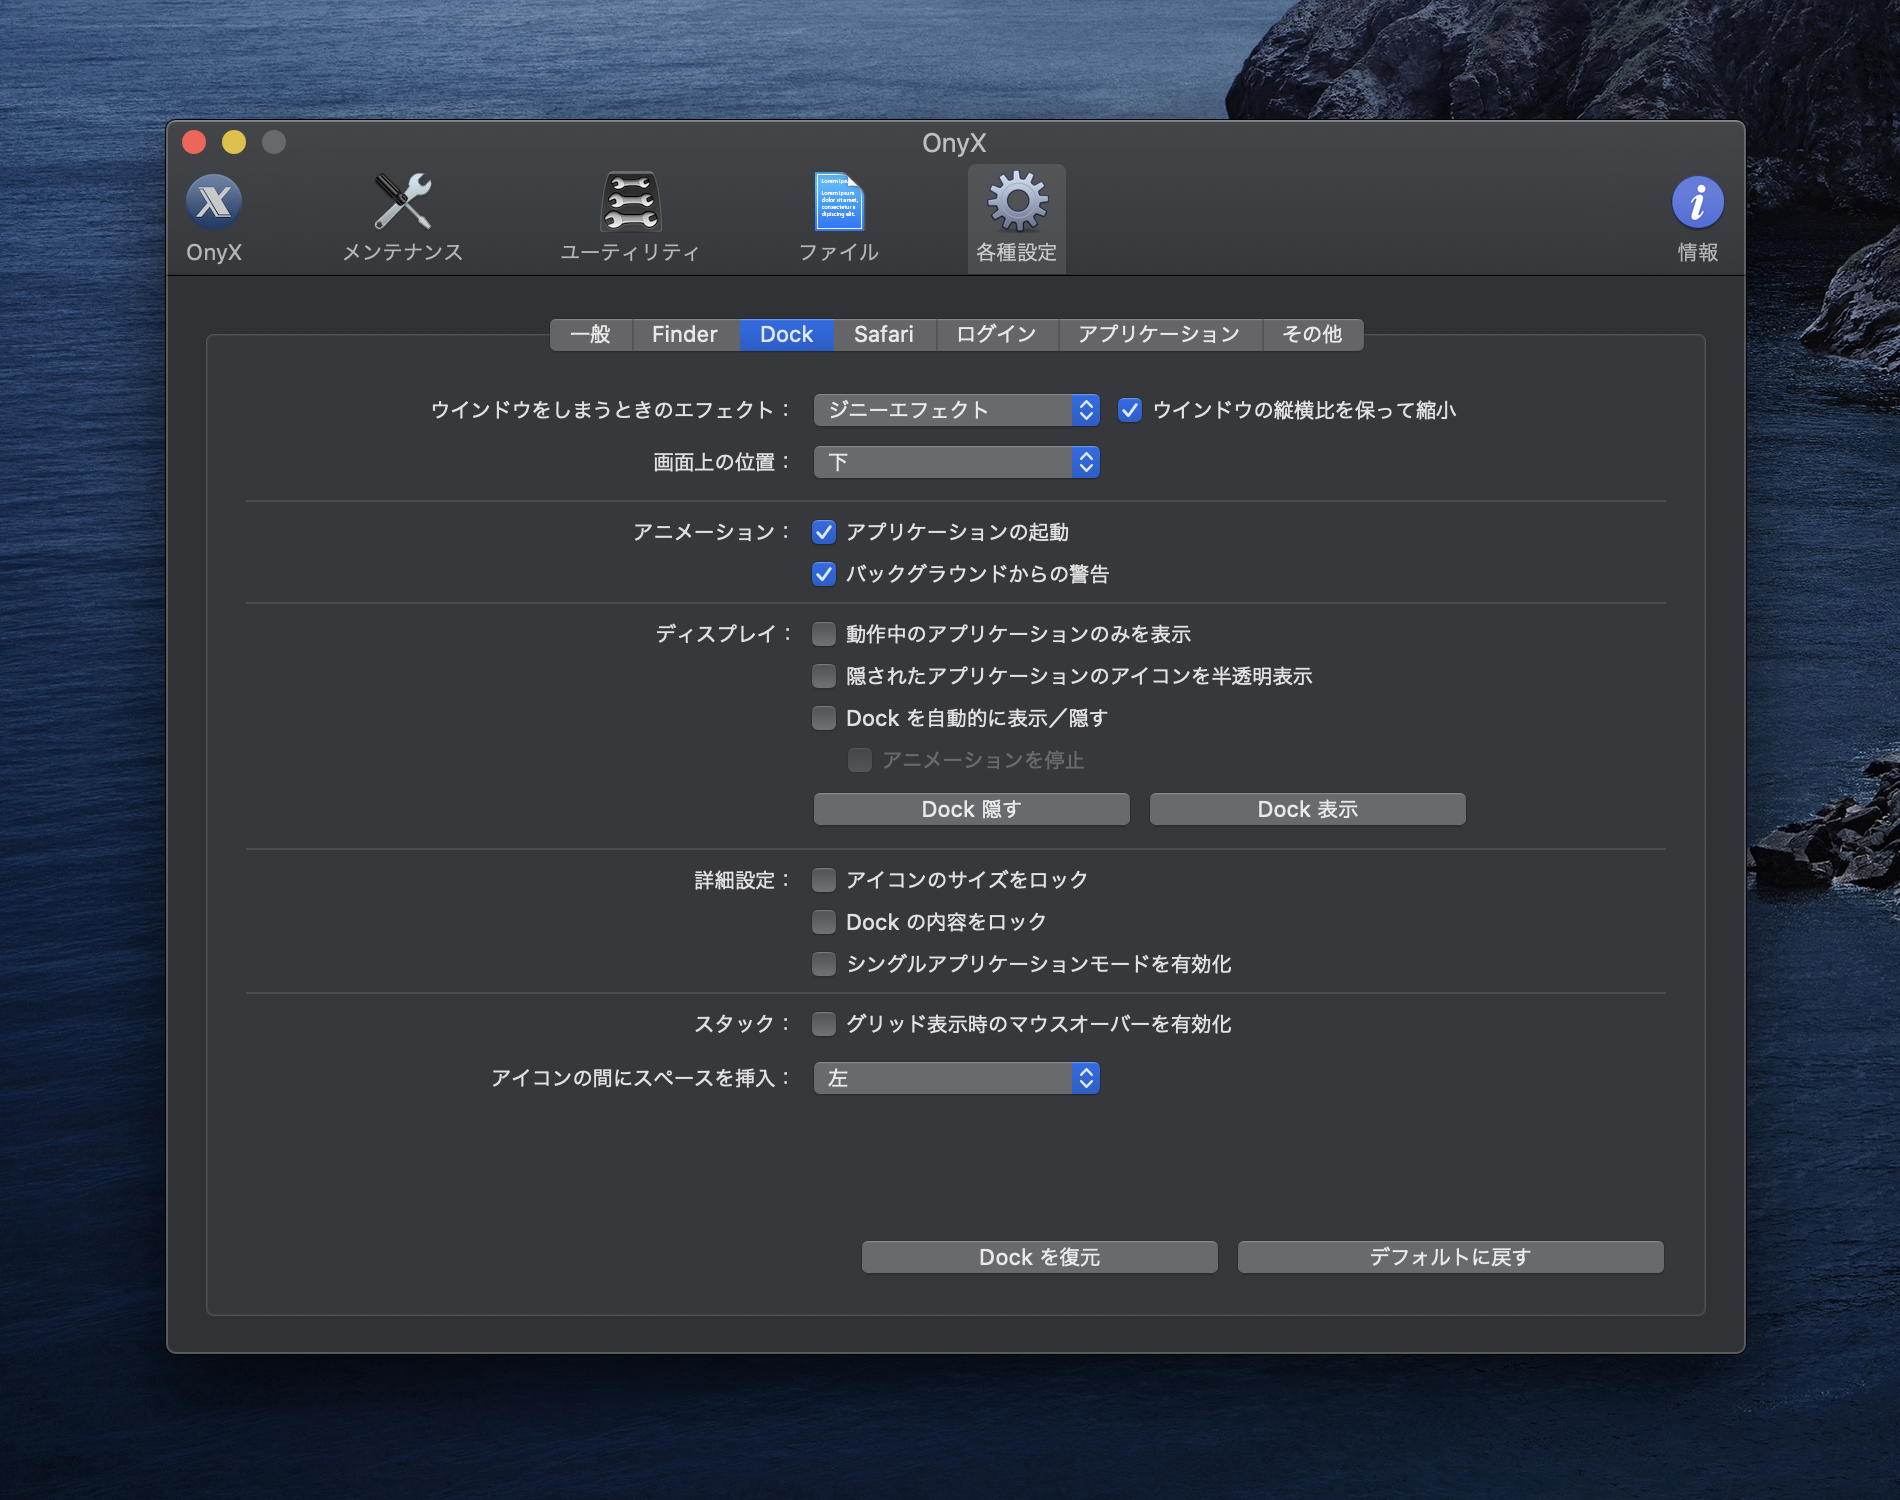Enable アイコンのサイズをロック

point(824,880)
